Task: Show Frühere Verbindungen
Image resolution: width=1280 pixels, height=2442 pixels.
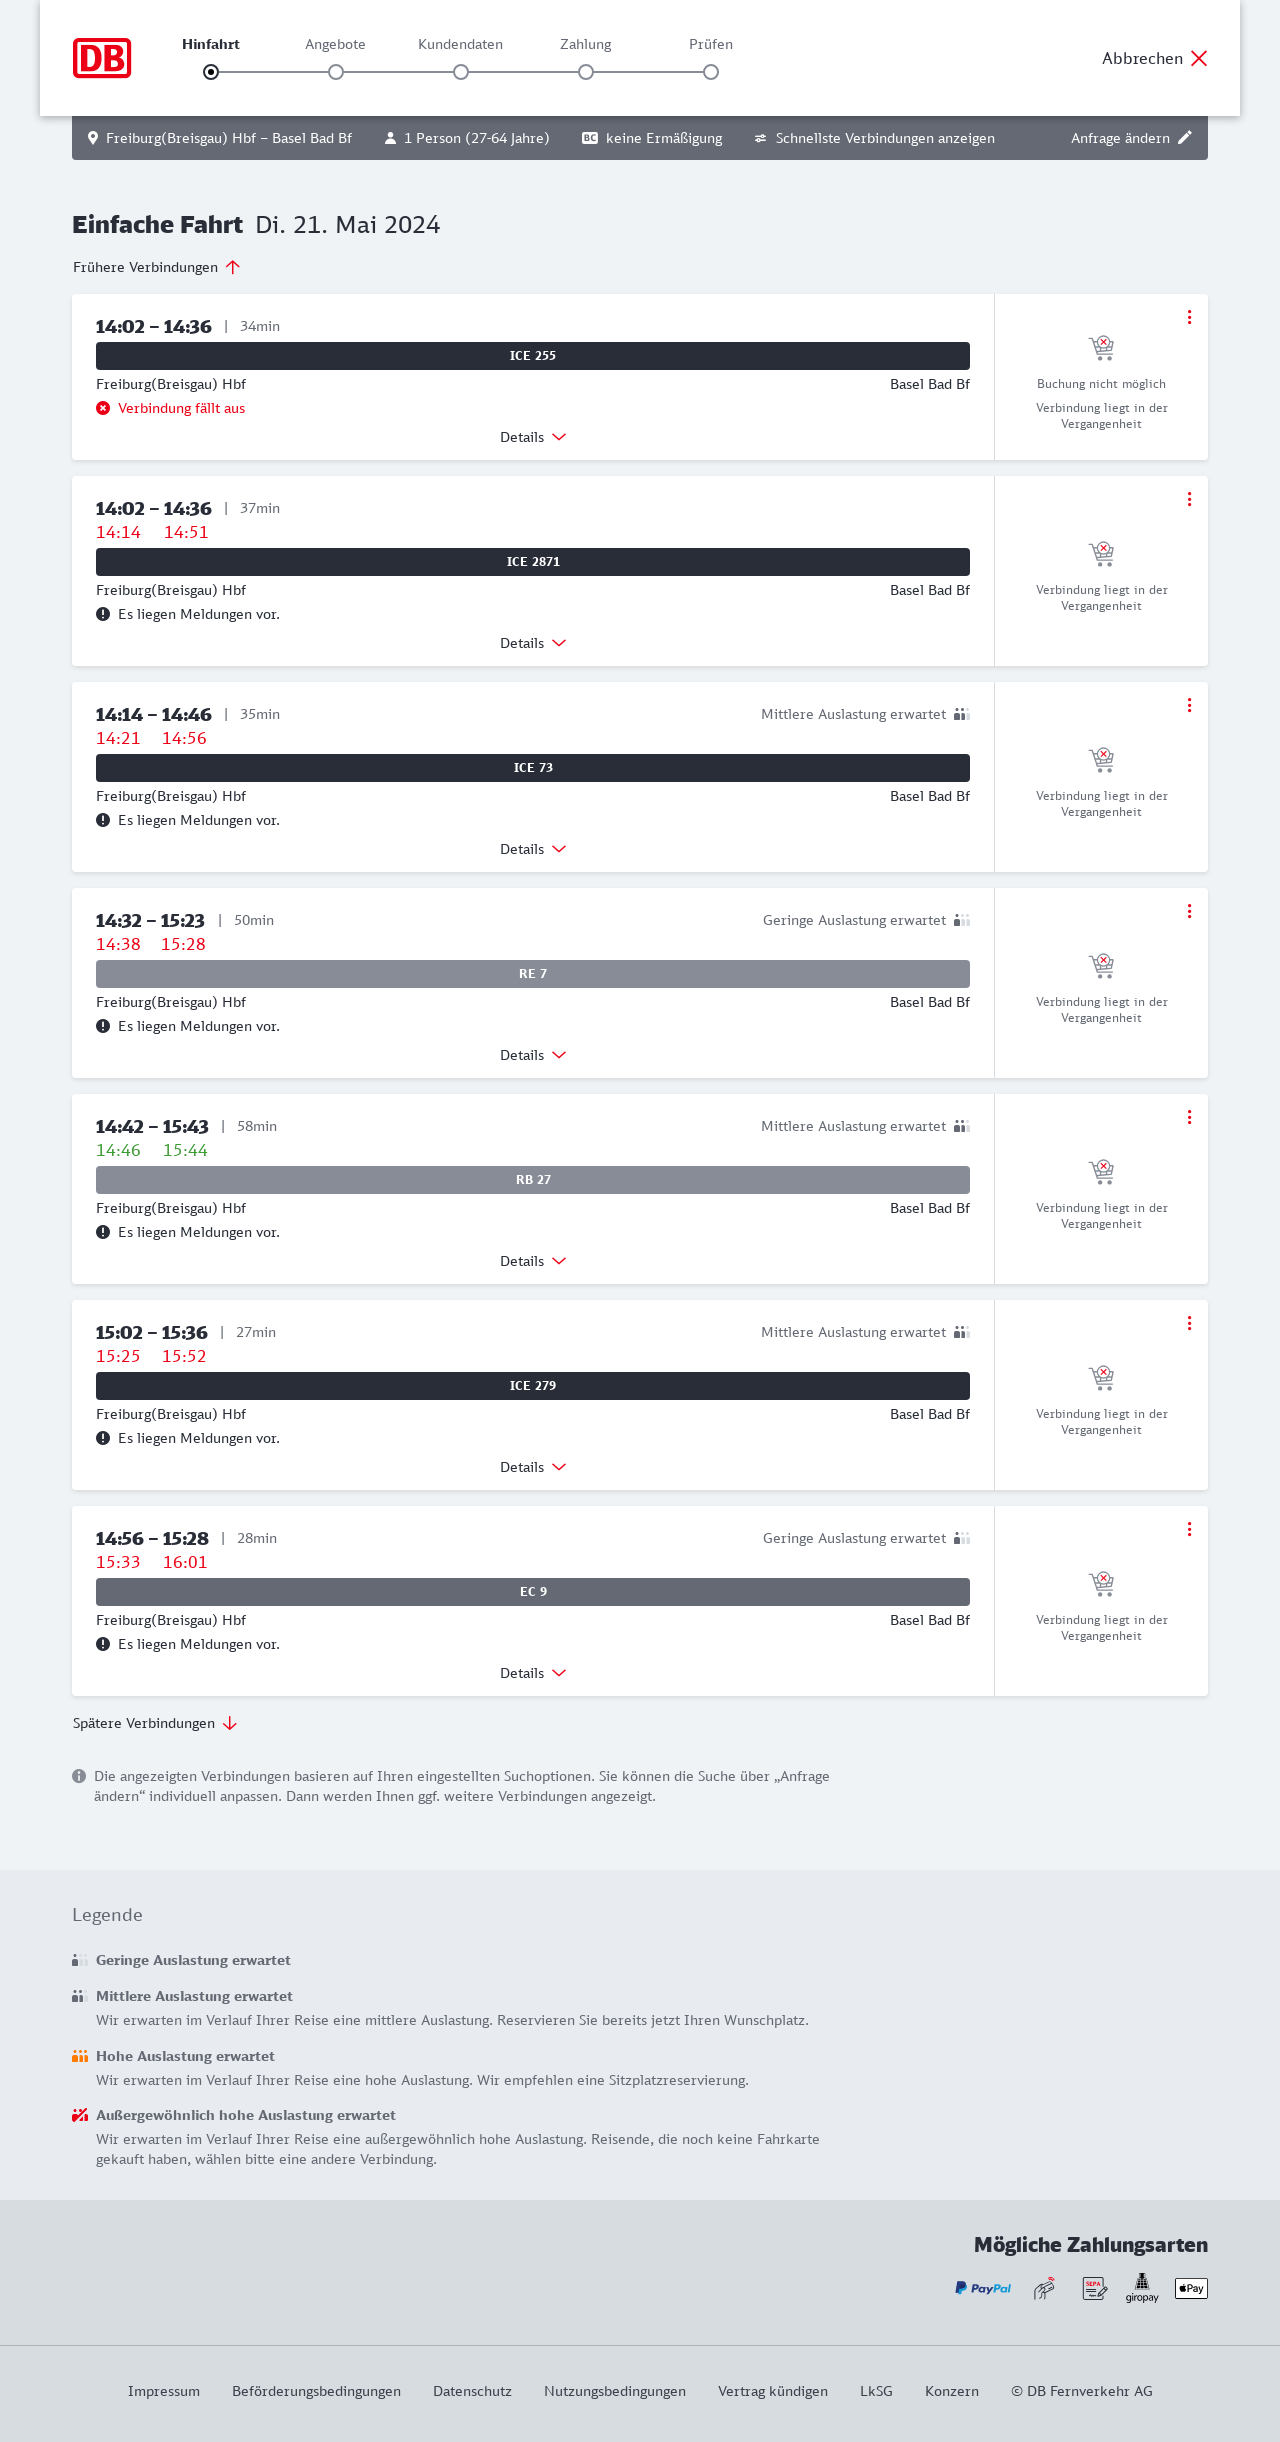Action: click(157, 267)
